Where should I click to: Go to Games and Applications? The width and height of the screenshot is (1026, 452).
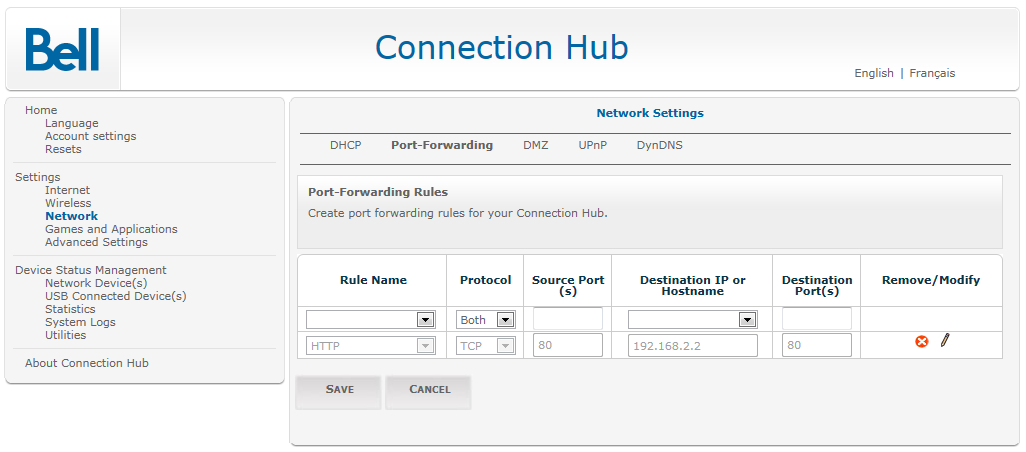(x=111, y=229)
